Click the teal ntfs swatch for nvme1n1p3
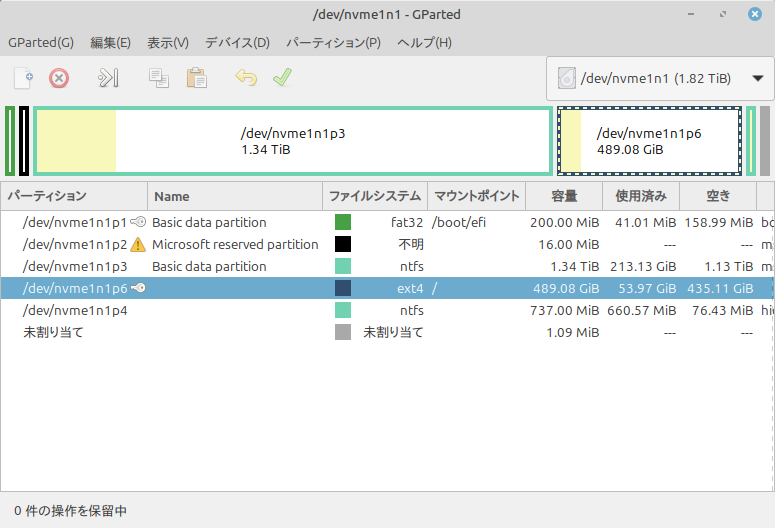This screenshot has width=775, height=528. click(343, 266)
